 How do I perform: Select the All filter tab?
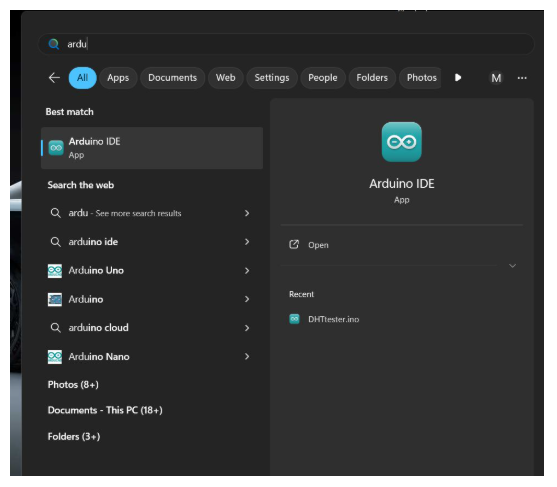point(82,78)
